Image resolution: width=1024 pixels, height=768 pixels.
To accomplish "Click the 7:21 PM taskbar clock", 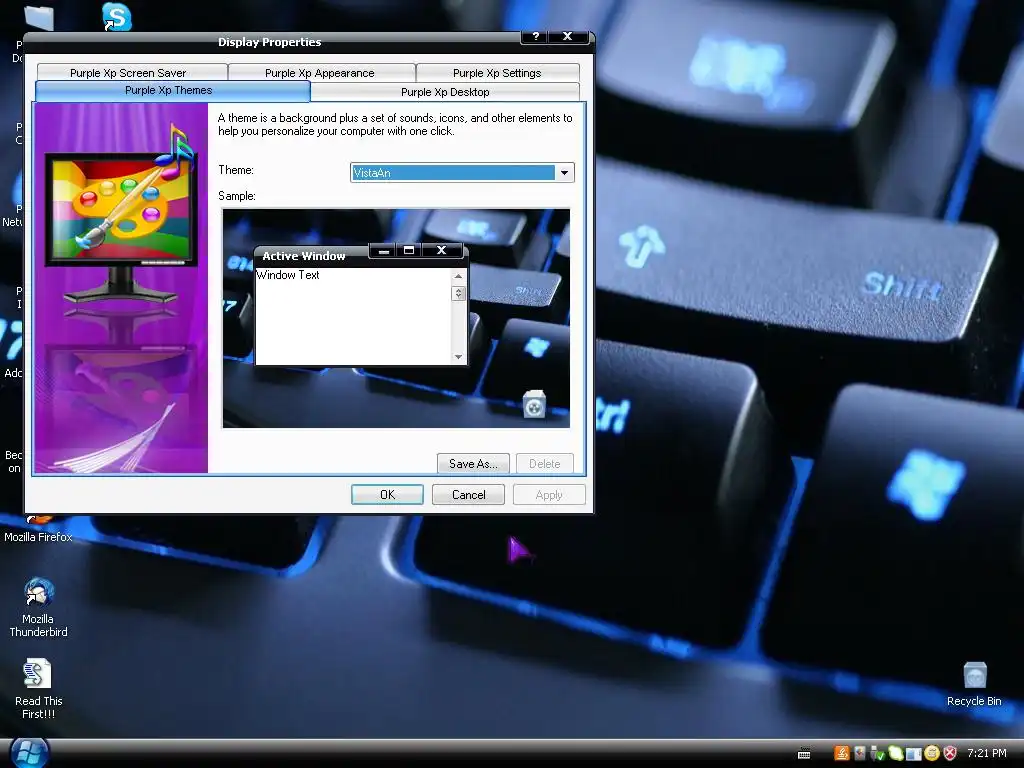I will [987, 753].
